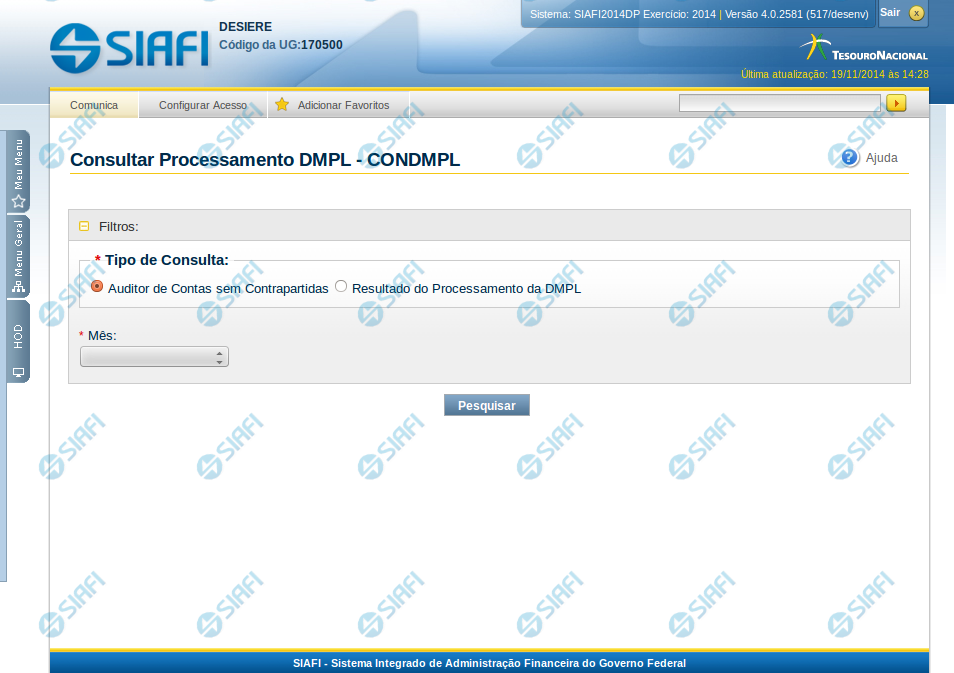The image size is (954, 673).
Task: Click the Sair logout text
Action: pos(890,12)
